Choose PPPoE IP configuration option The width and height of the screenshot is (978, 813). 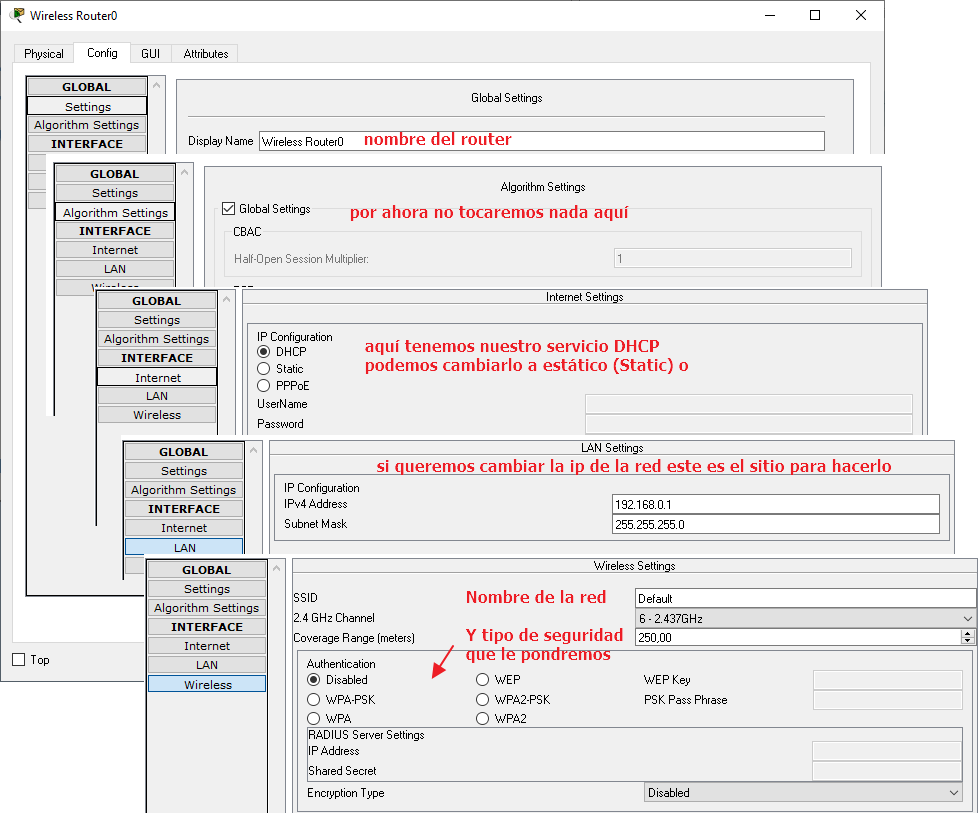[x=264, y=385]
